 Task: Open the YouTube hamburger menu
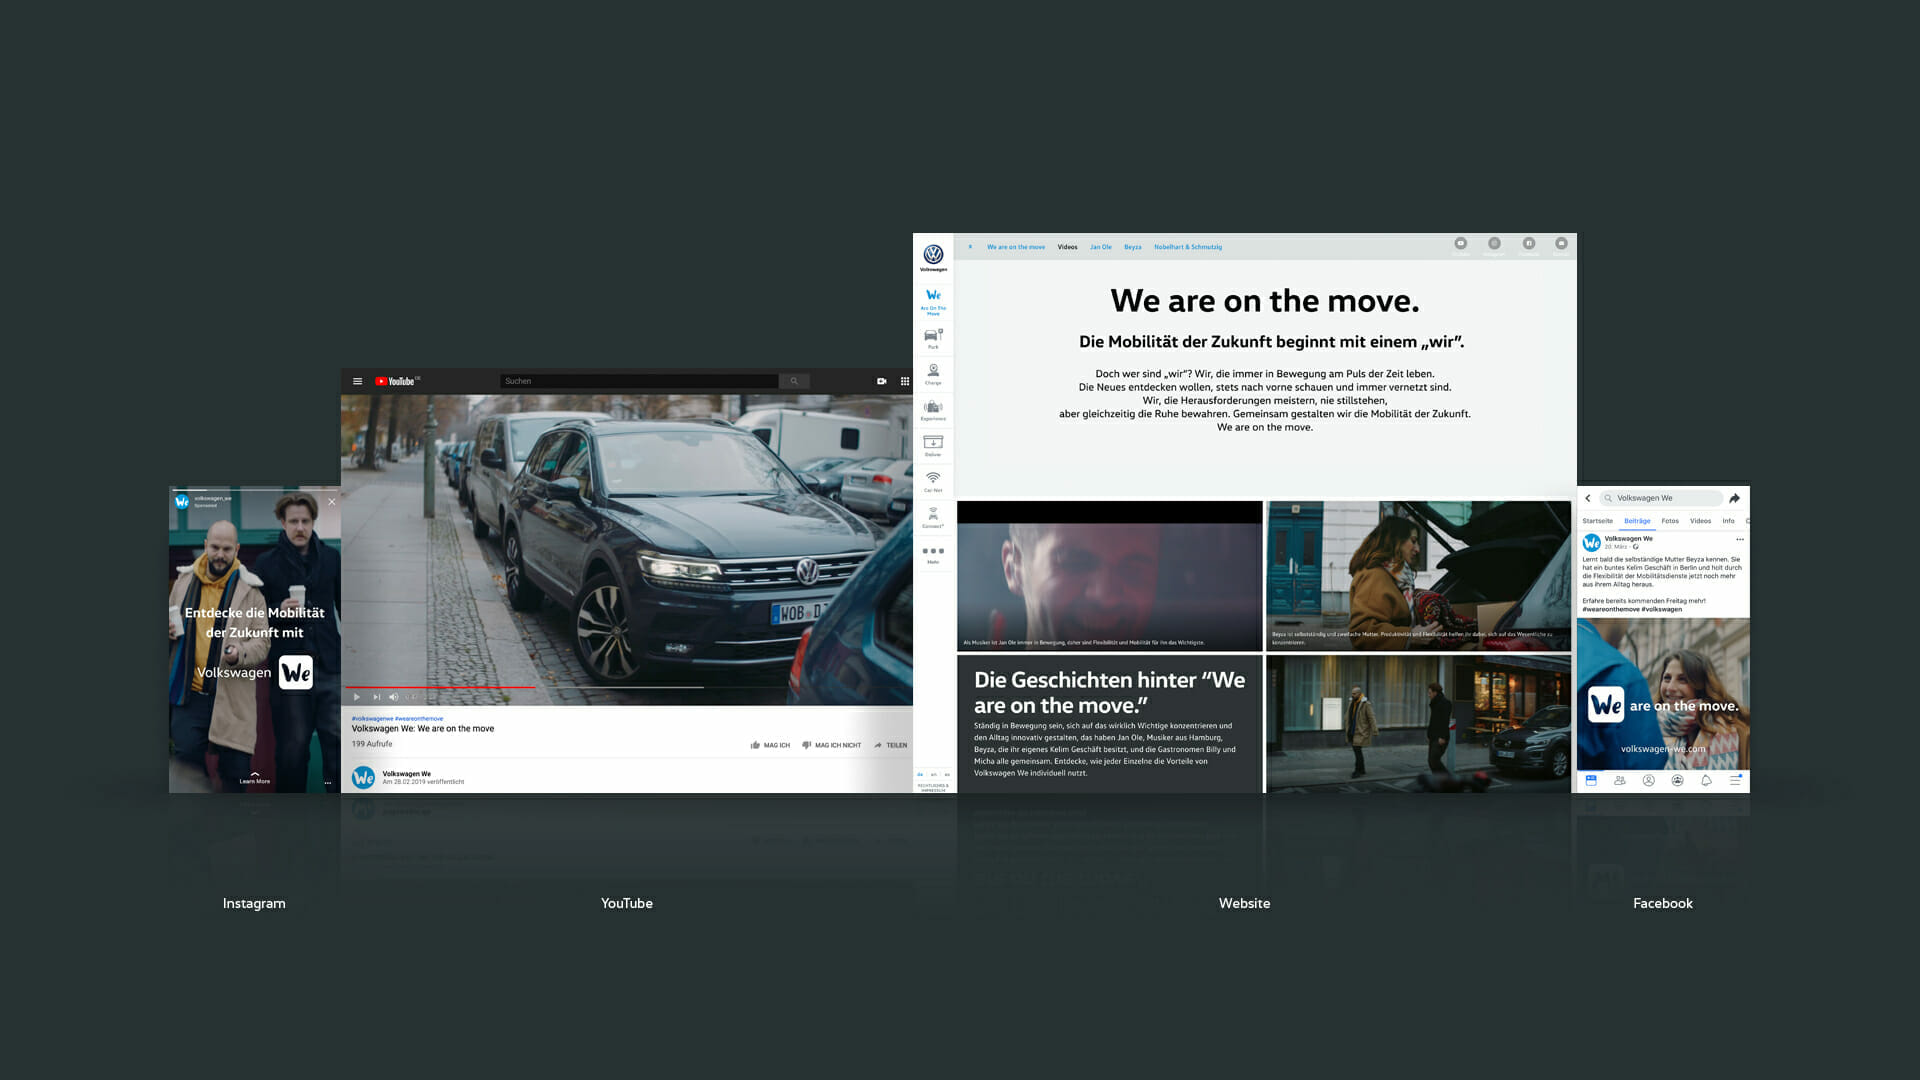[x=357, y=381]
